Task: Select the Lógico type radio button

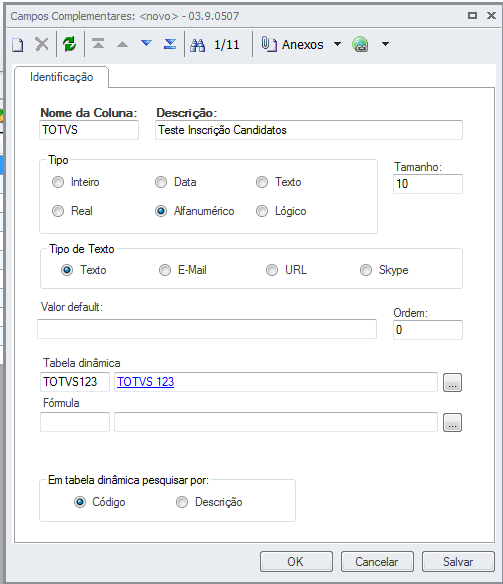Action: (262, 211)
